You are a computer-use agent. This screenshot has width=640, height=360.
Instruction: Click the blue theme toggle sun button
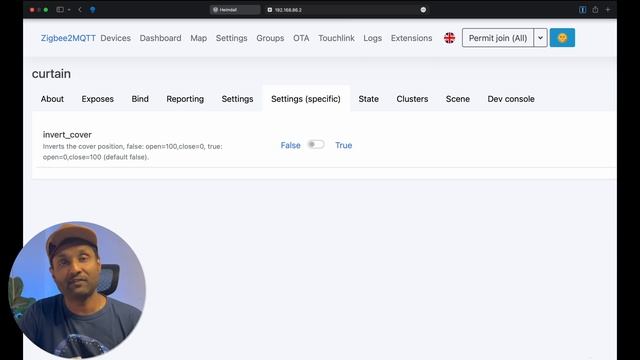point(562,38)
